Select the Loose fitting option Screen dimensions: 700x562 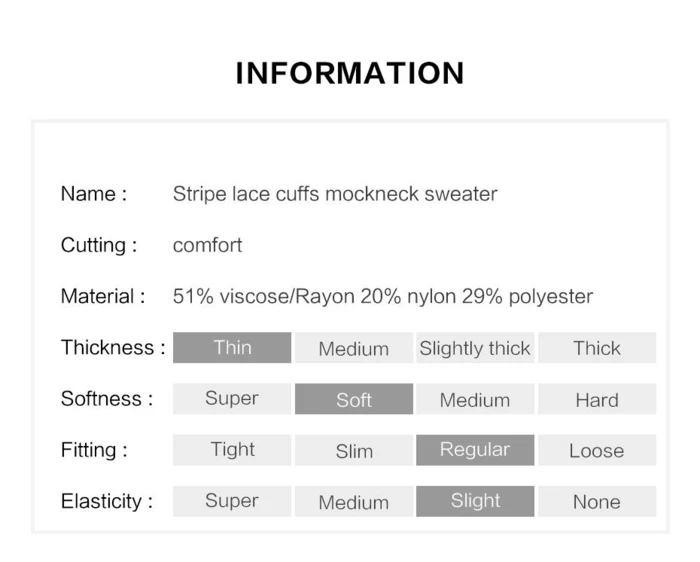597,450
